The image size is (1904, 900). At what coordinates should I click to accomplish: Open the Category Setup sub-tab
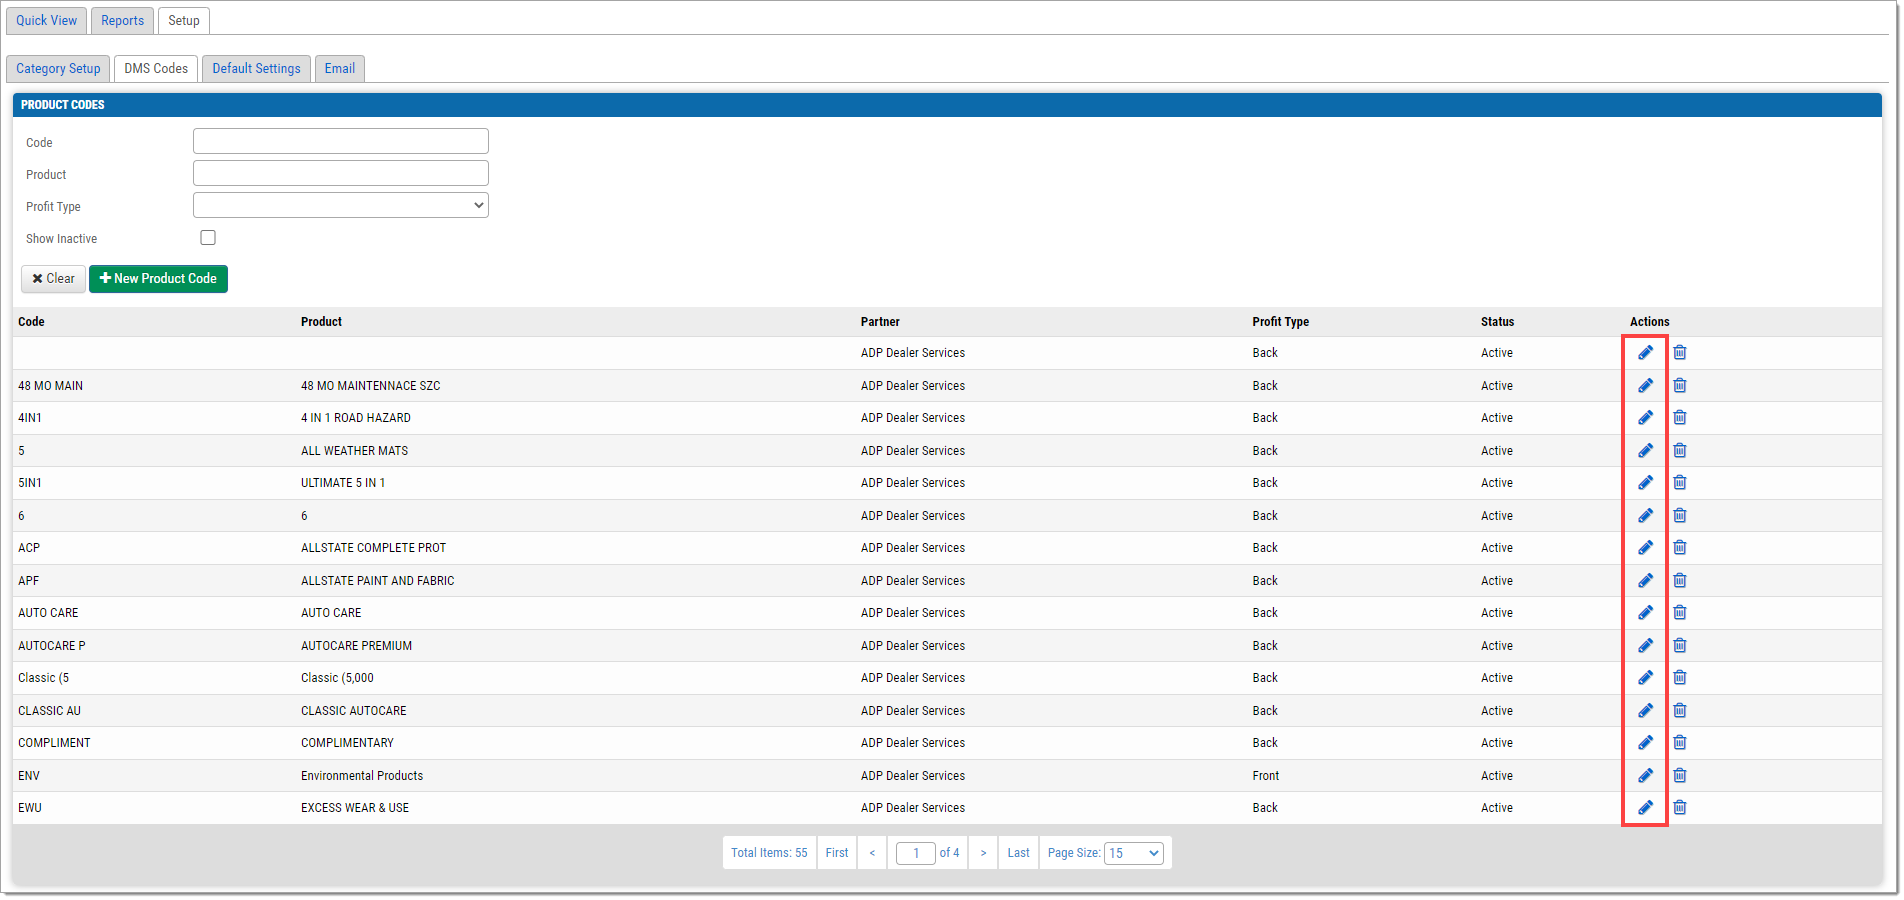pyautogui.click(x=58, y=68)
